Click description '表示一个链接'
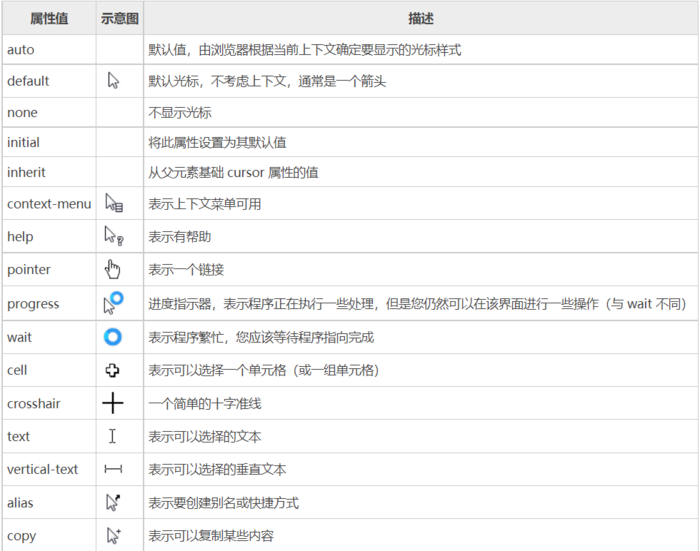Viewport: 700px width, 551px height. 186,270
